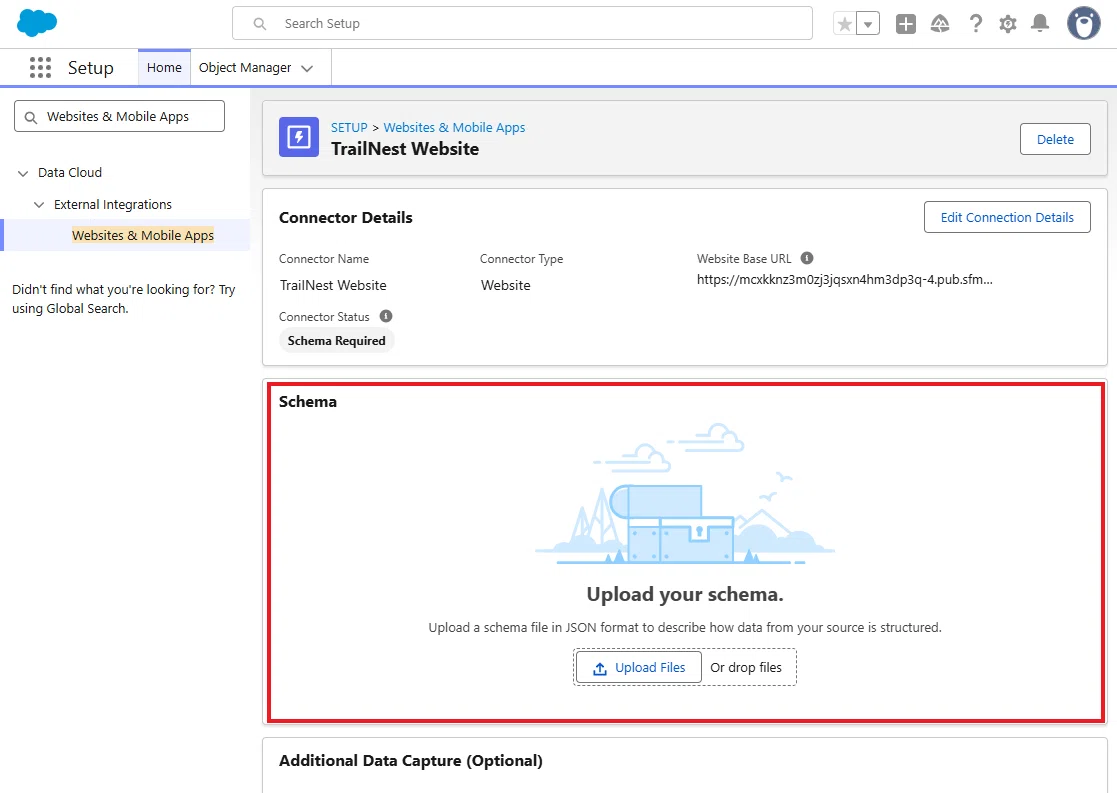
Task: Click the Additional Data Capture (Optional) heading
Action: (x=410, y=761)
